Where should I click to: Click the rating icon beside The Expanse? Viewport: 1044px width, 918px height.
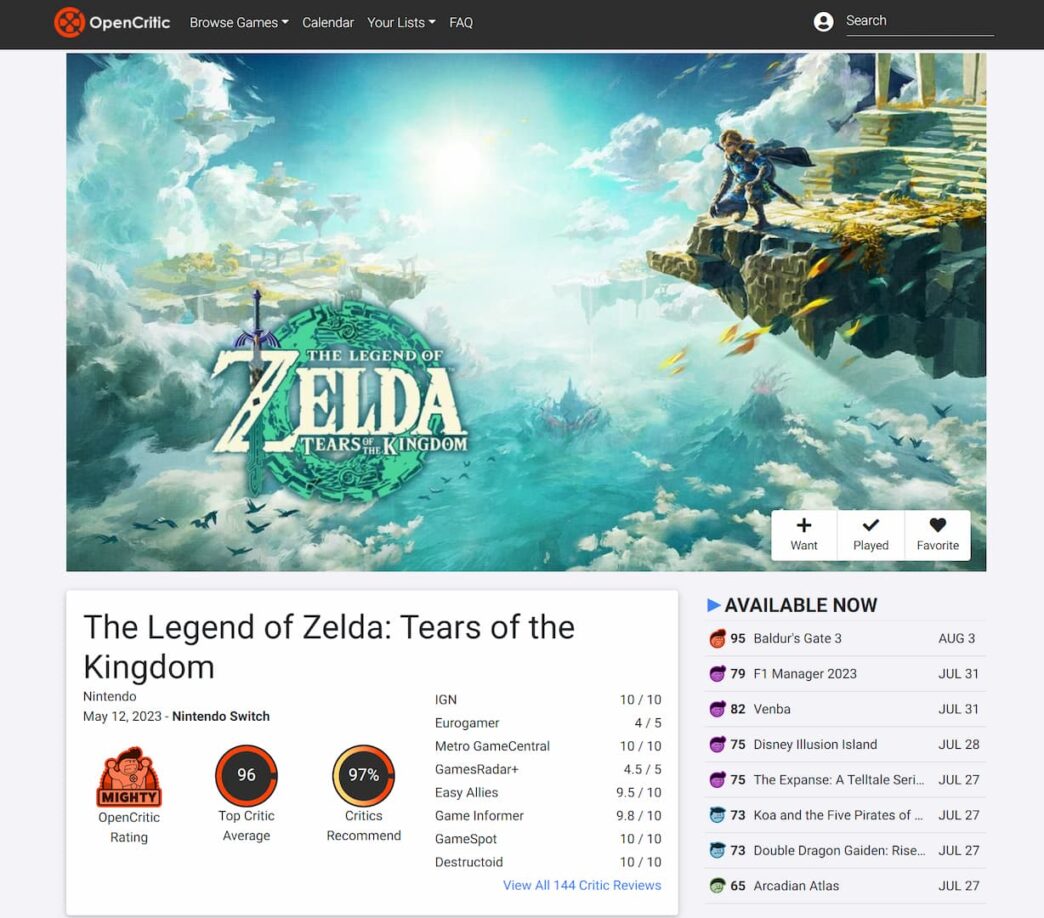pyautogui.click(x=717, y=780)
